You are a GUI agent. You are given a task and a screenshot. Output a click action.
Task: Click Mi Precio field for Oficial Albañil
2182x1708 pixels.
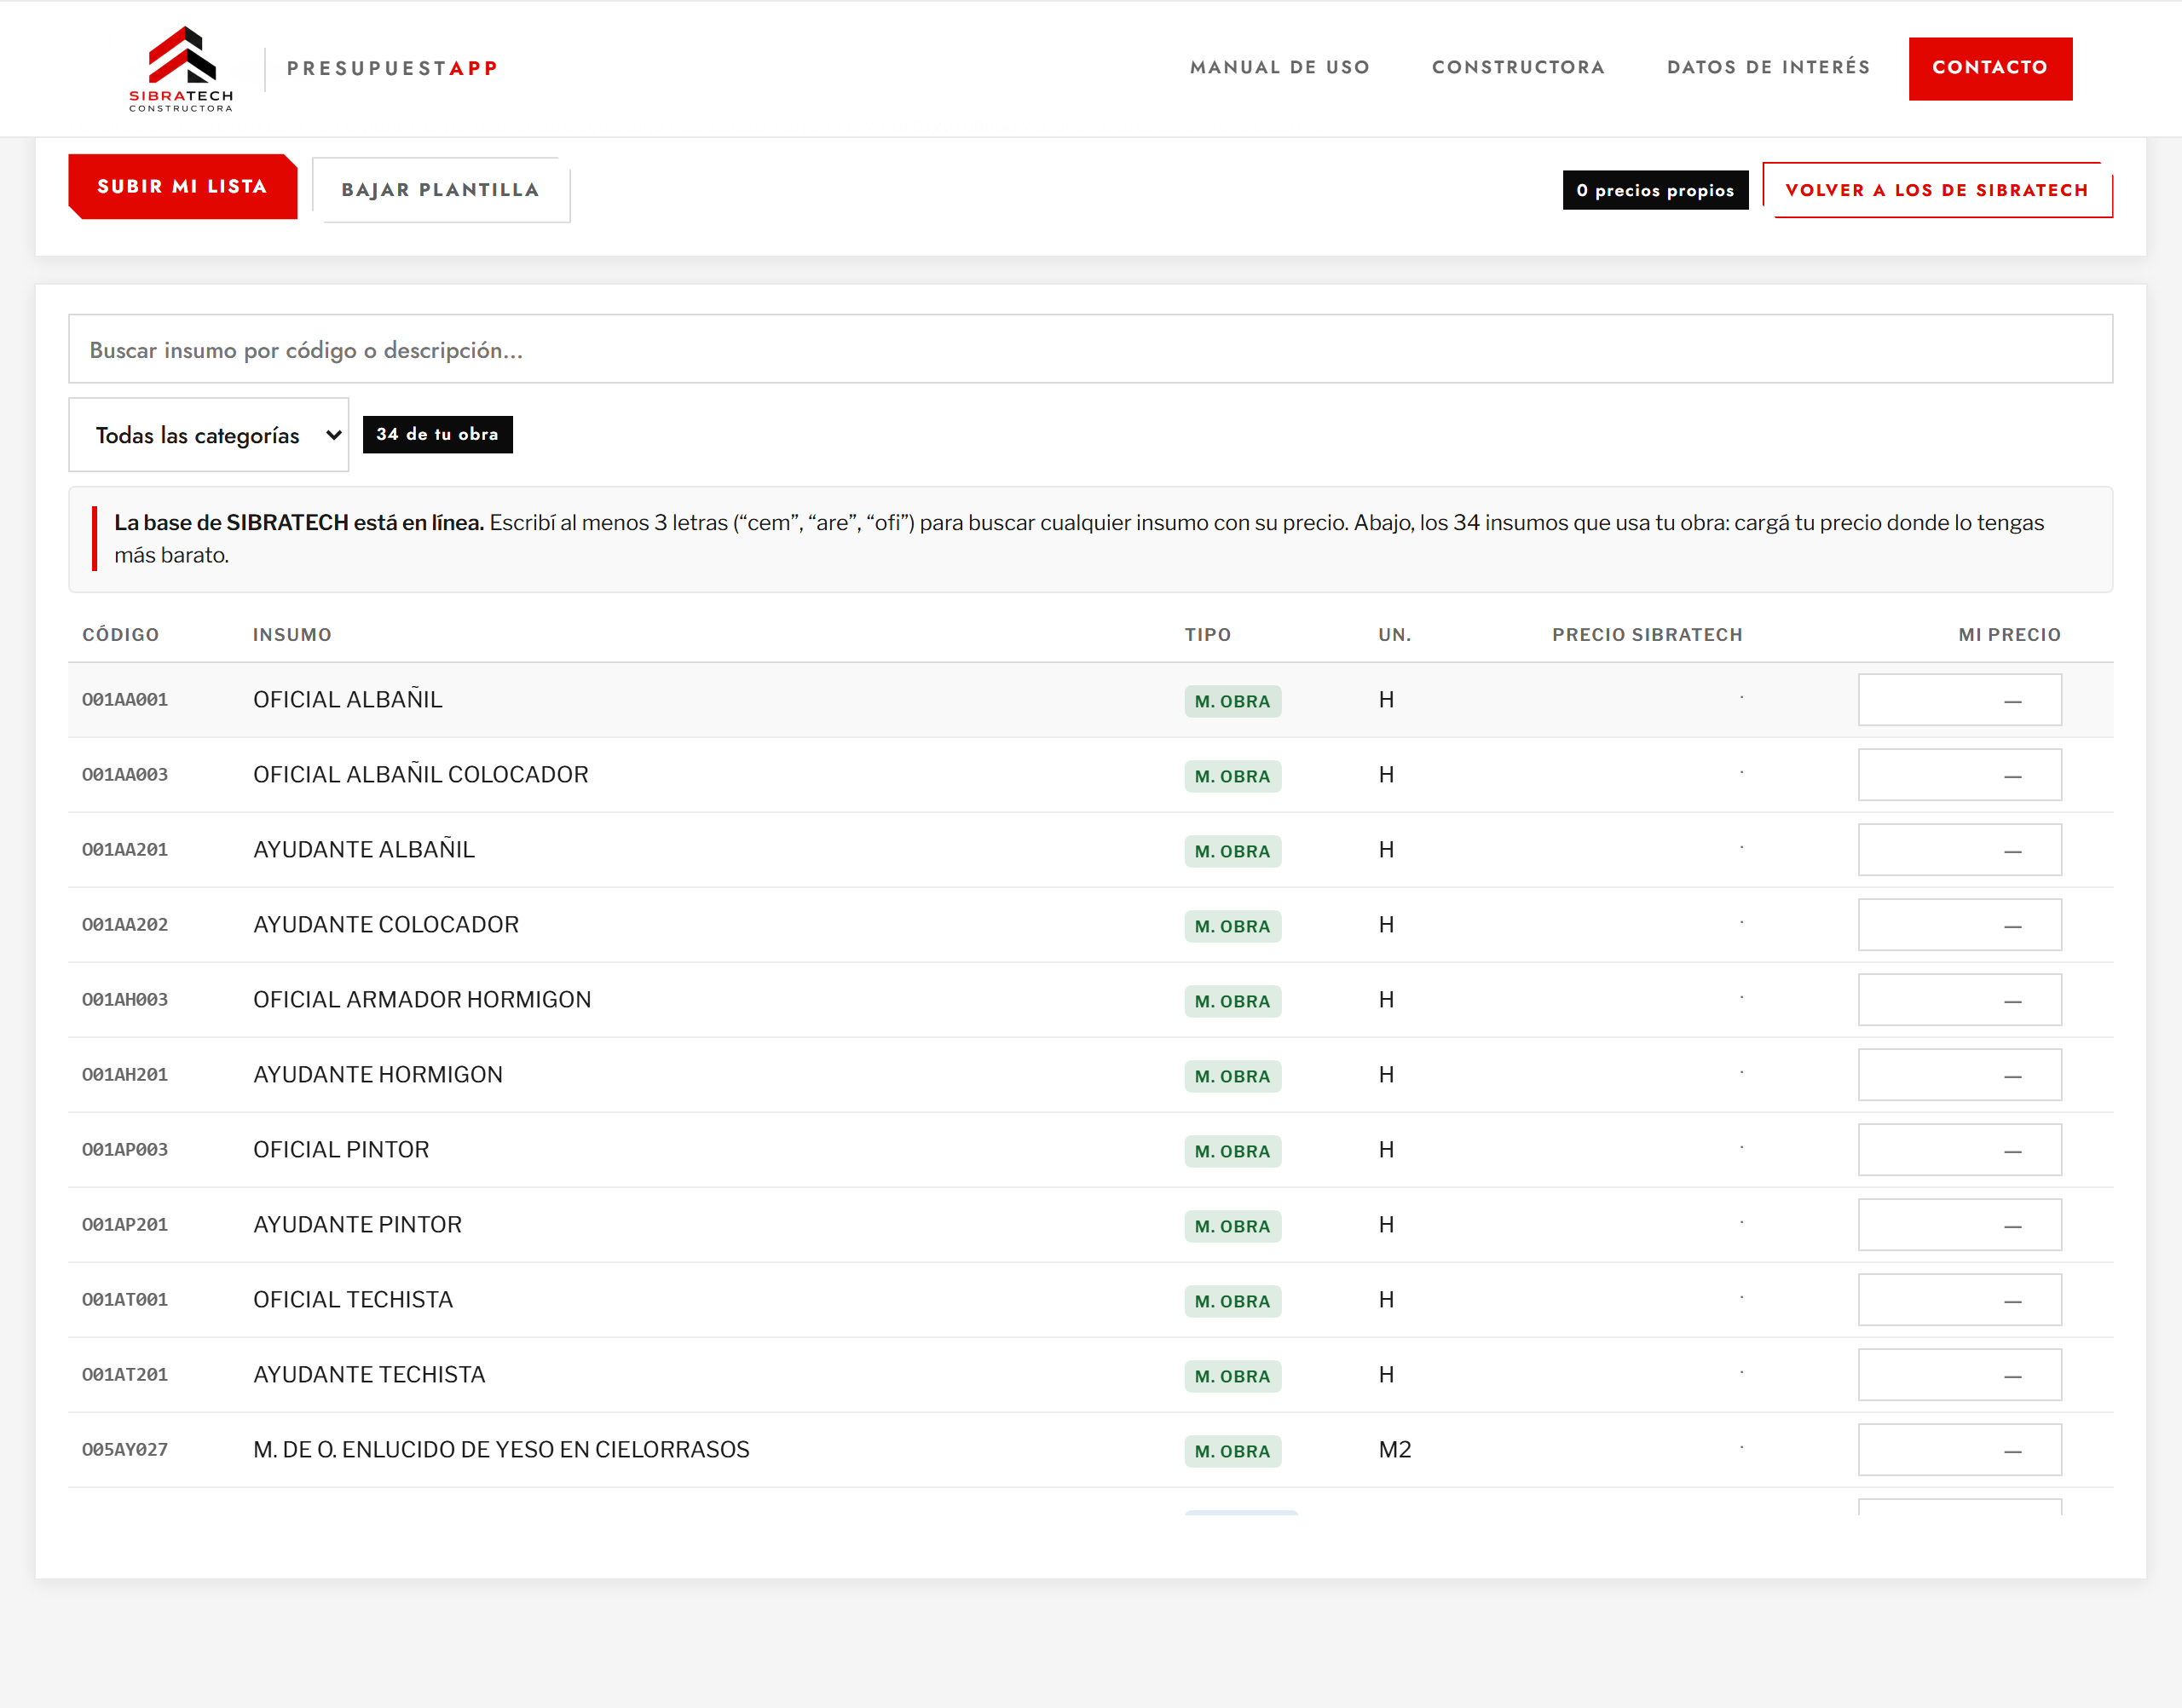(x=1959, y=700)
